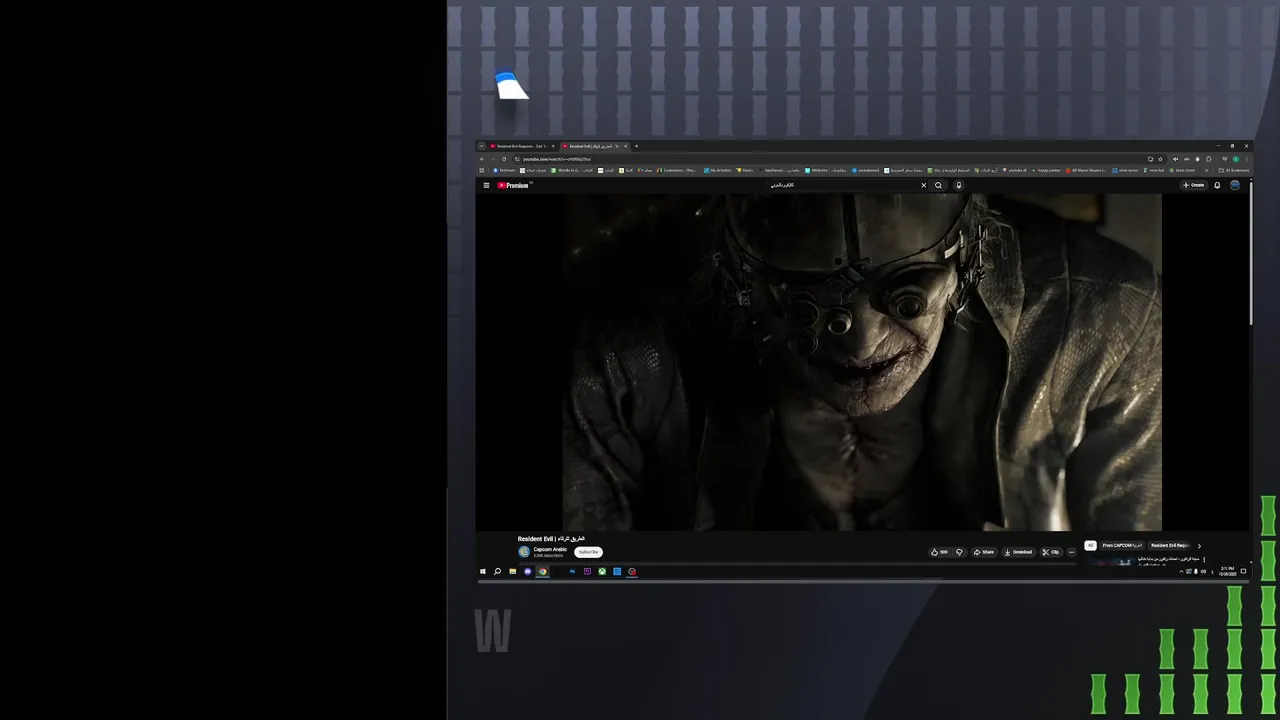Open the Windows Start menu
Image resolution: width=1280 pixels, height=720 pixels.
coord(483,571)
